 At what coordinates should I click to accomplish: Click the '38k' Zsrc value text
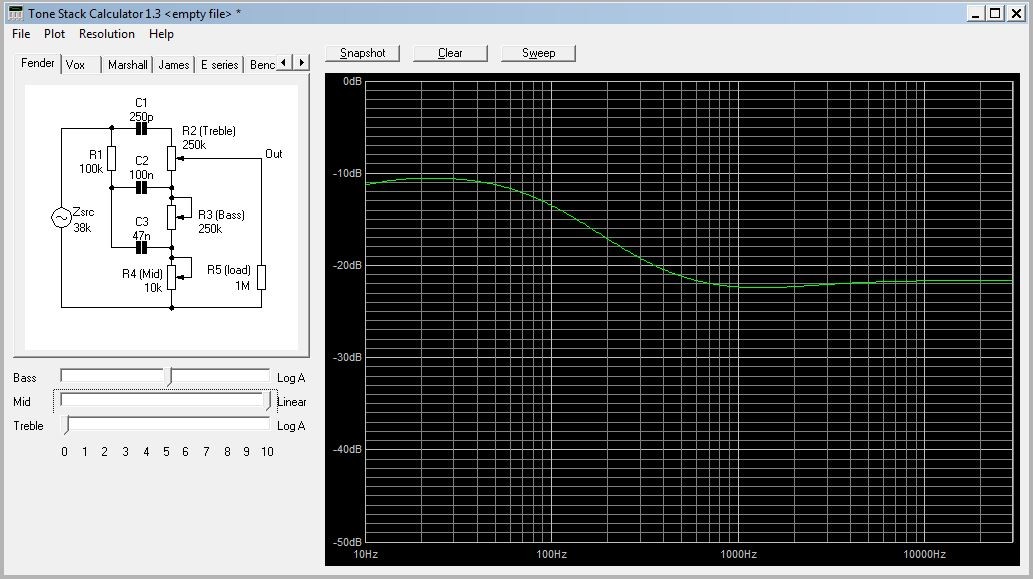point(82,228)
